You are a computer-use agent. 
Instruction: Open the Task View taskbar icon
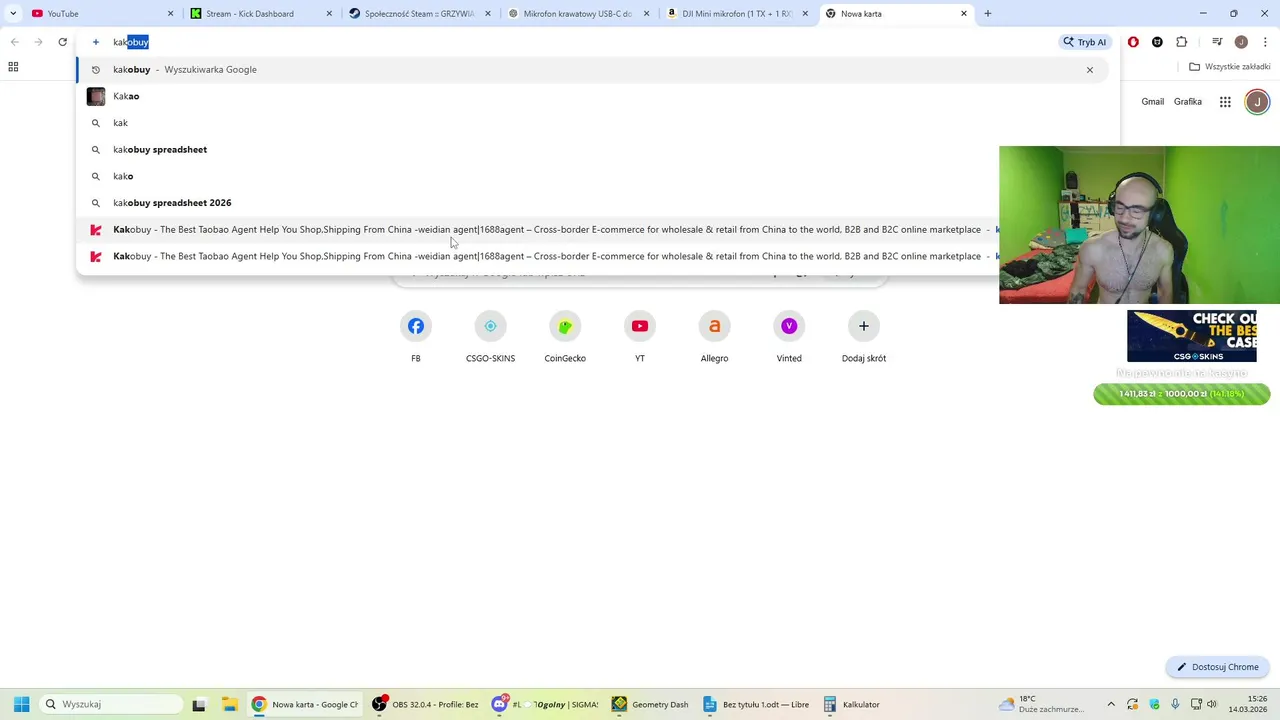(199, 704)
